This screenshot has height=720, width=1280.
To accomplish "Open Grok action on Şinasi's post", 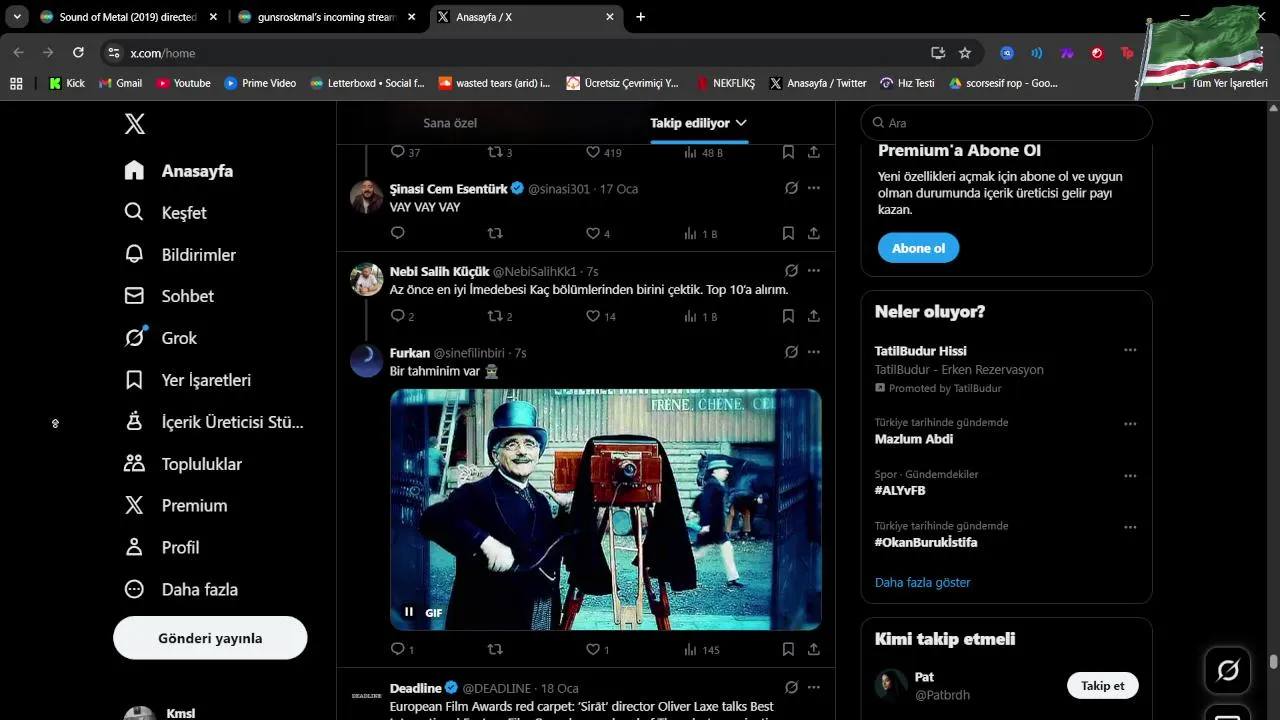I will [791, 188].
